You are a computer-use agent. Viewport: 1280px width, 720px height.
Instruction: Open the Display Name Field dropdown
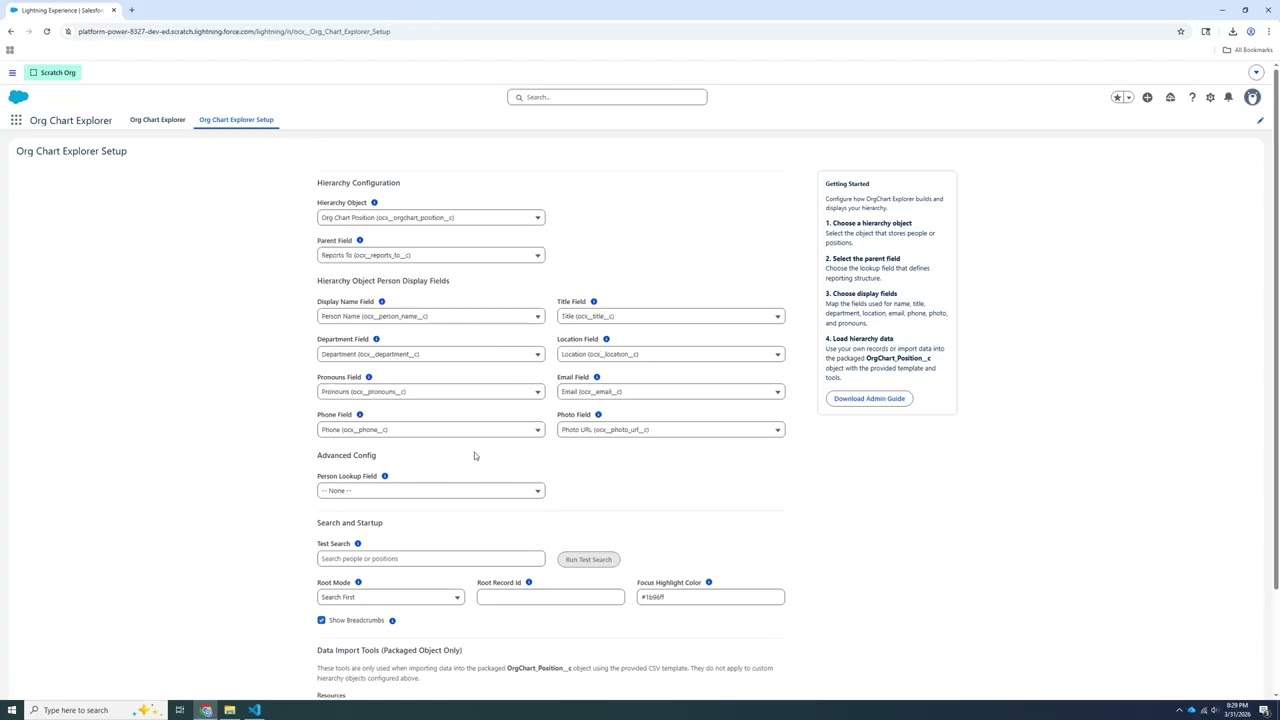(431, 316)
